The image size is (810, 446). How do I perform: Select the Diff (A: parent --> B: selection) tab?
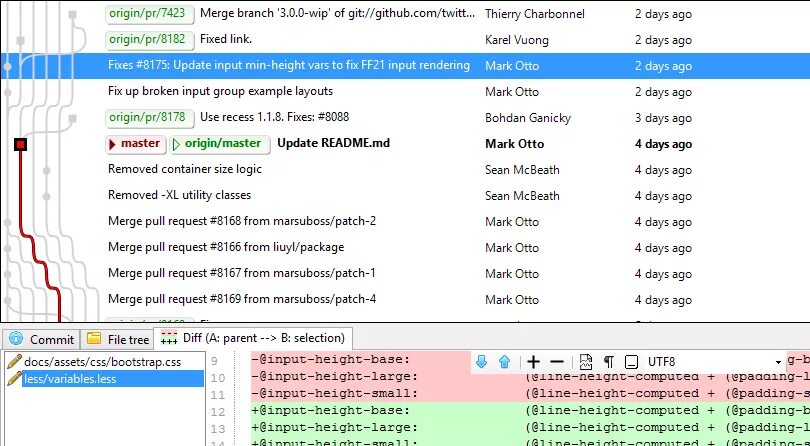coord(253,339)
